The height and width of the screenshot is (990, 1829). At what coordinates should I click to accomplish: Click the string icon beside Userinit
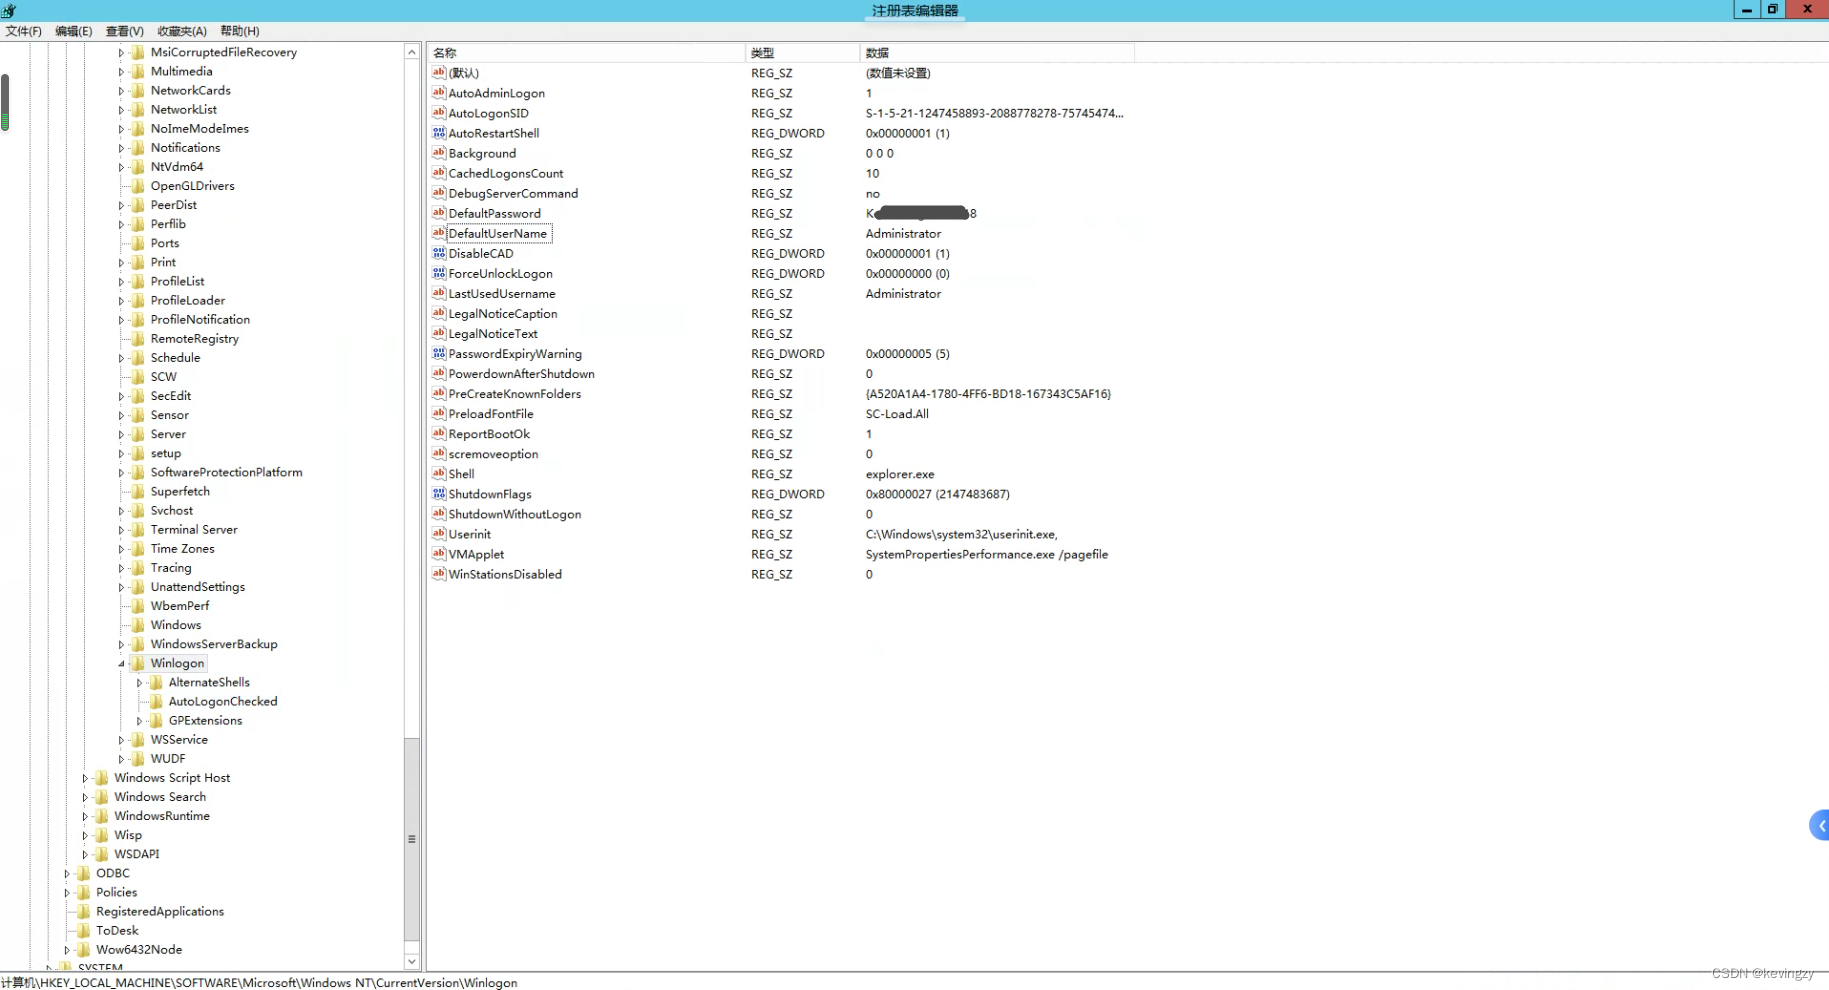(x=438, y=534)
